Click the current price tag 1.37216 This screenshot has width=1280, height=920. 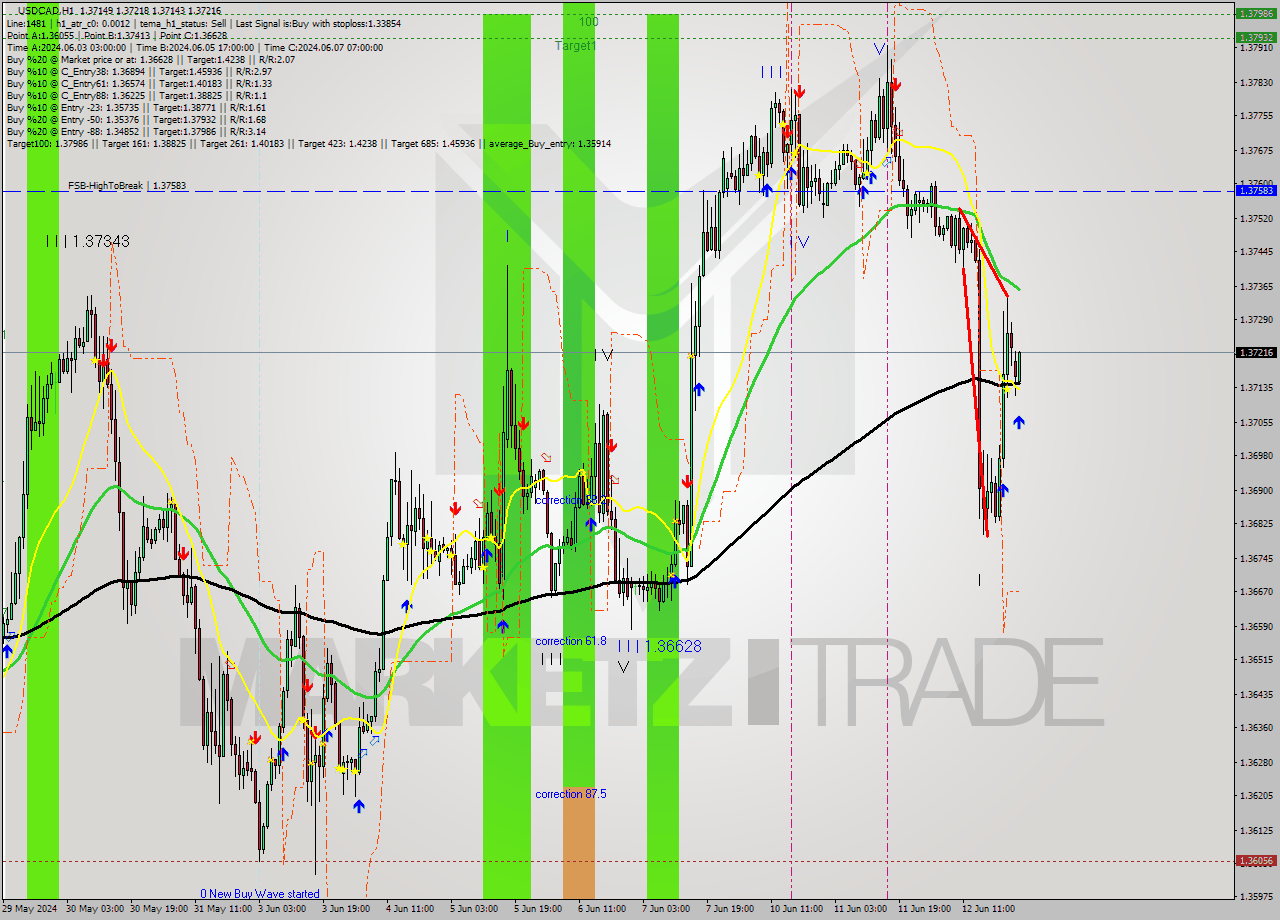[x=1256, y=353]
